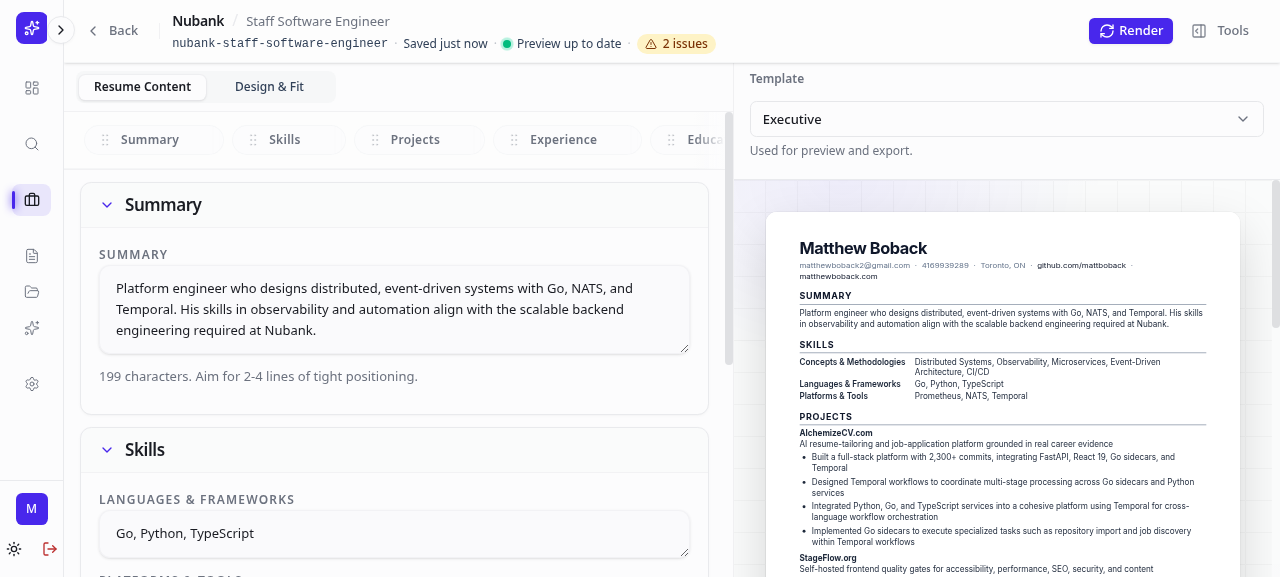
Task: Open the 2 issues warning badge
Action: (676, 44)
